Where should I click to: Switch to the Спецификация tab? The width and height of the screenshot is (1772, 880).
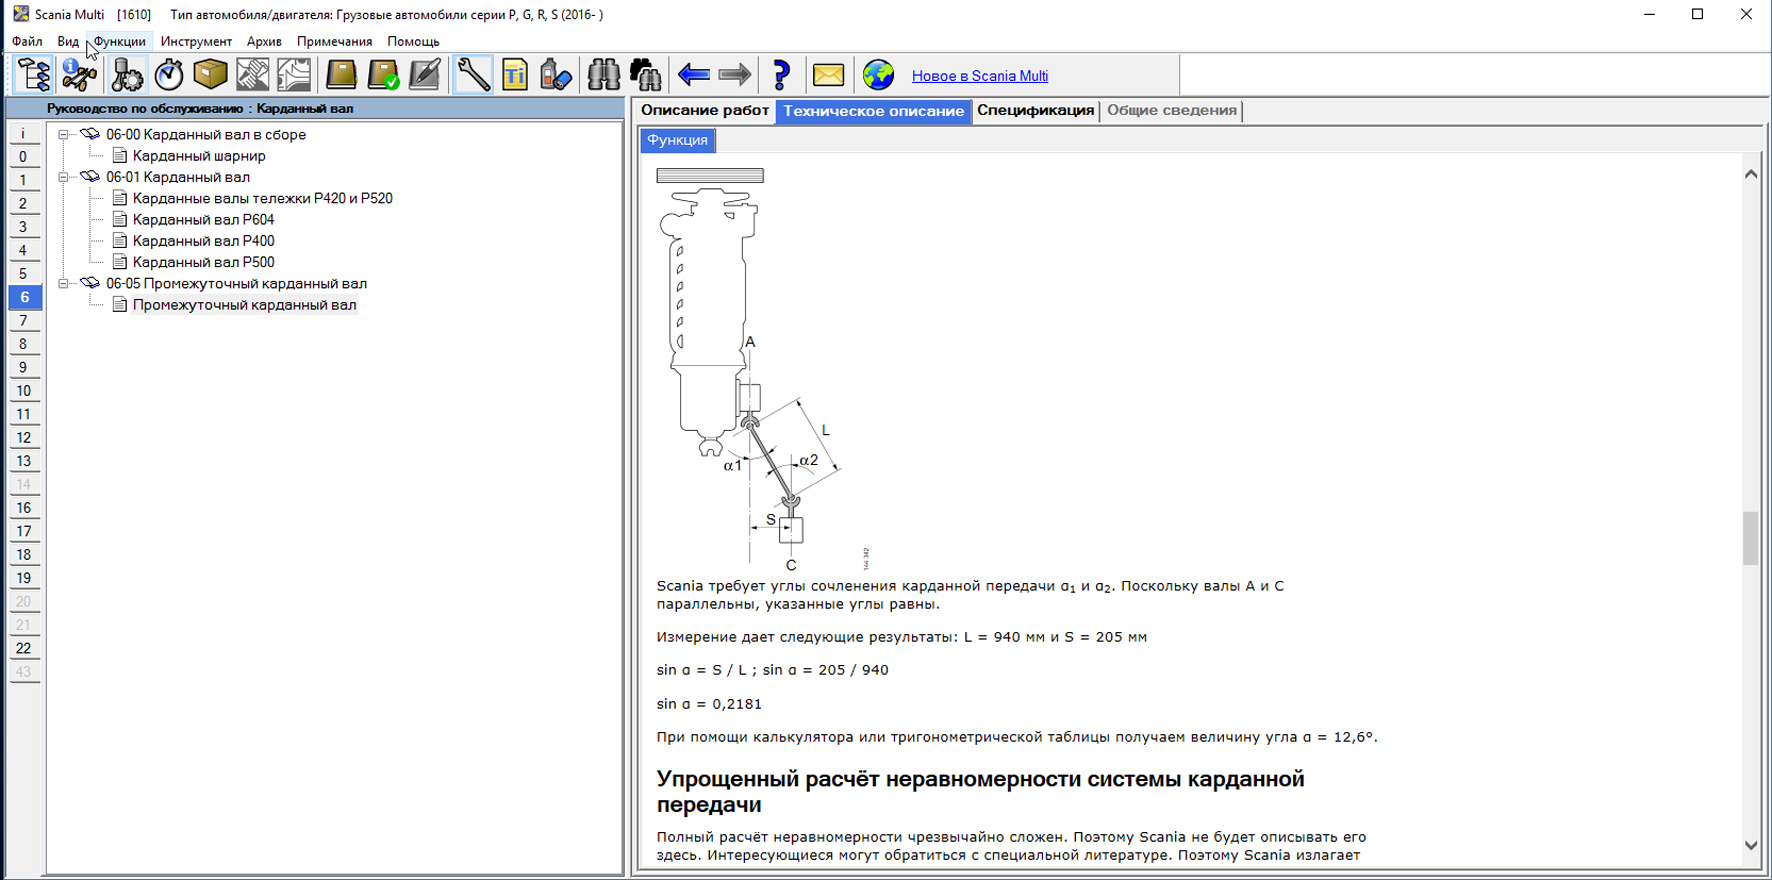(x=1035, y=110)
